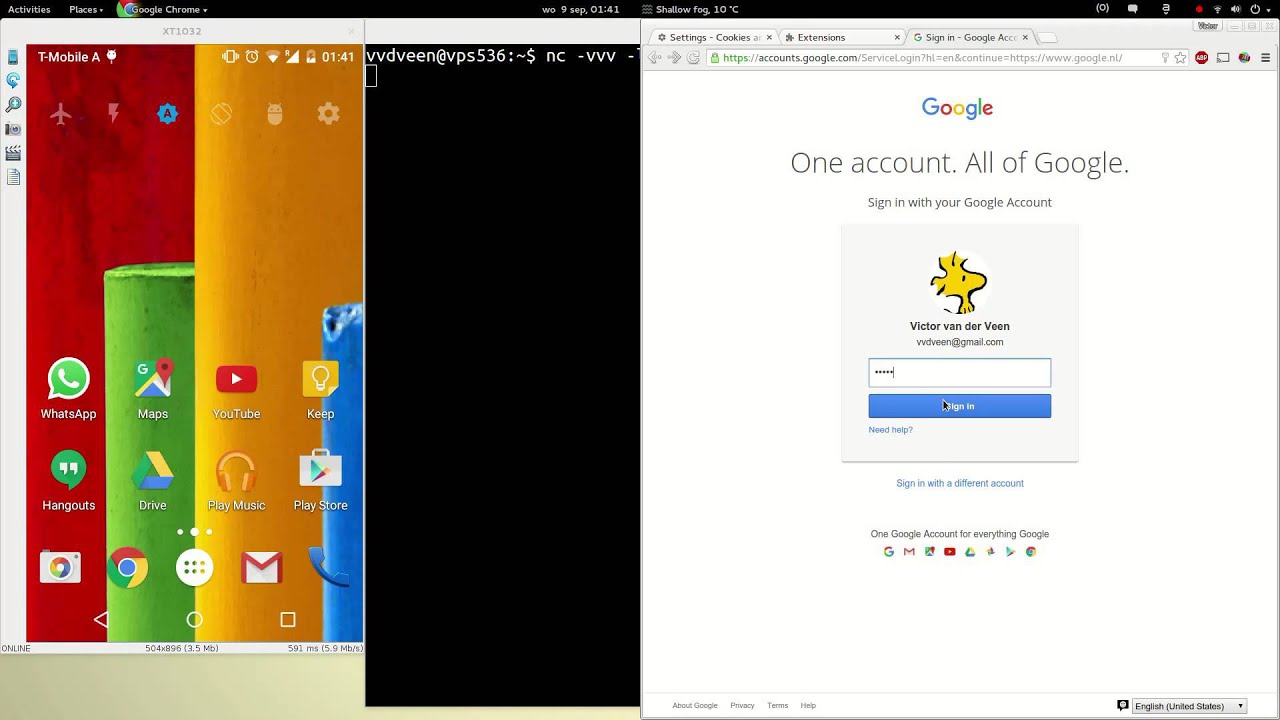Select the Sign in - Google Accounts tab
The image size is (1280, 720).
(970, 37)
